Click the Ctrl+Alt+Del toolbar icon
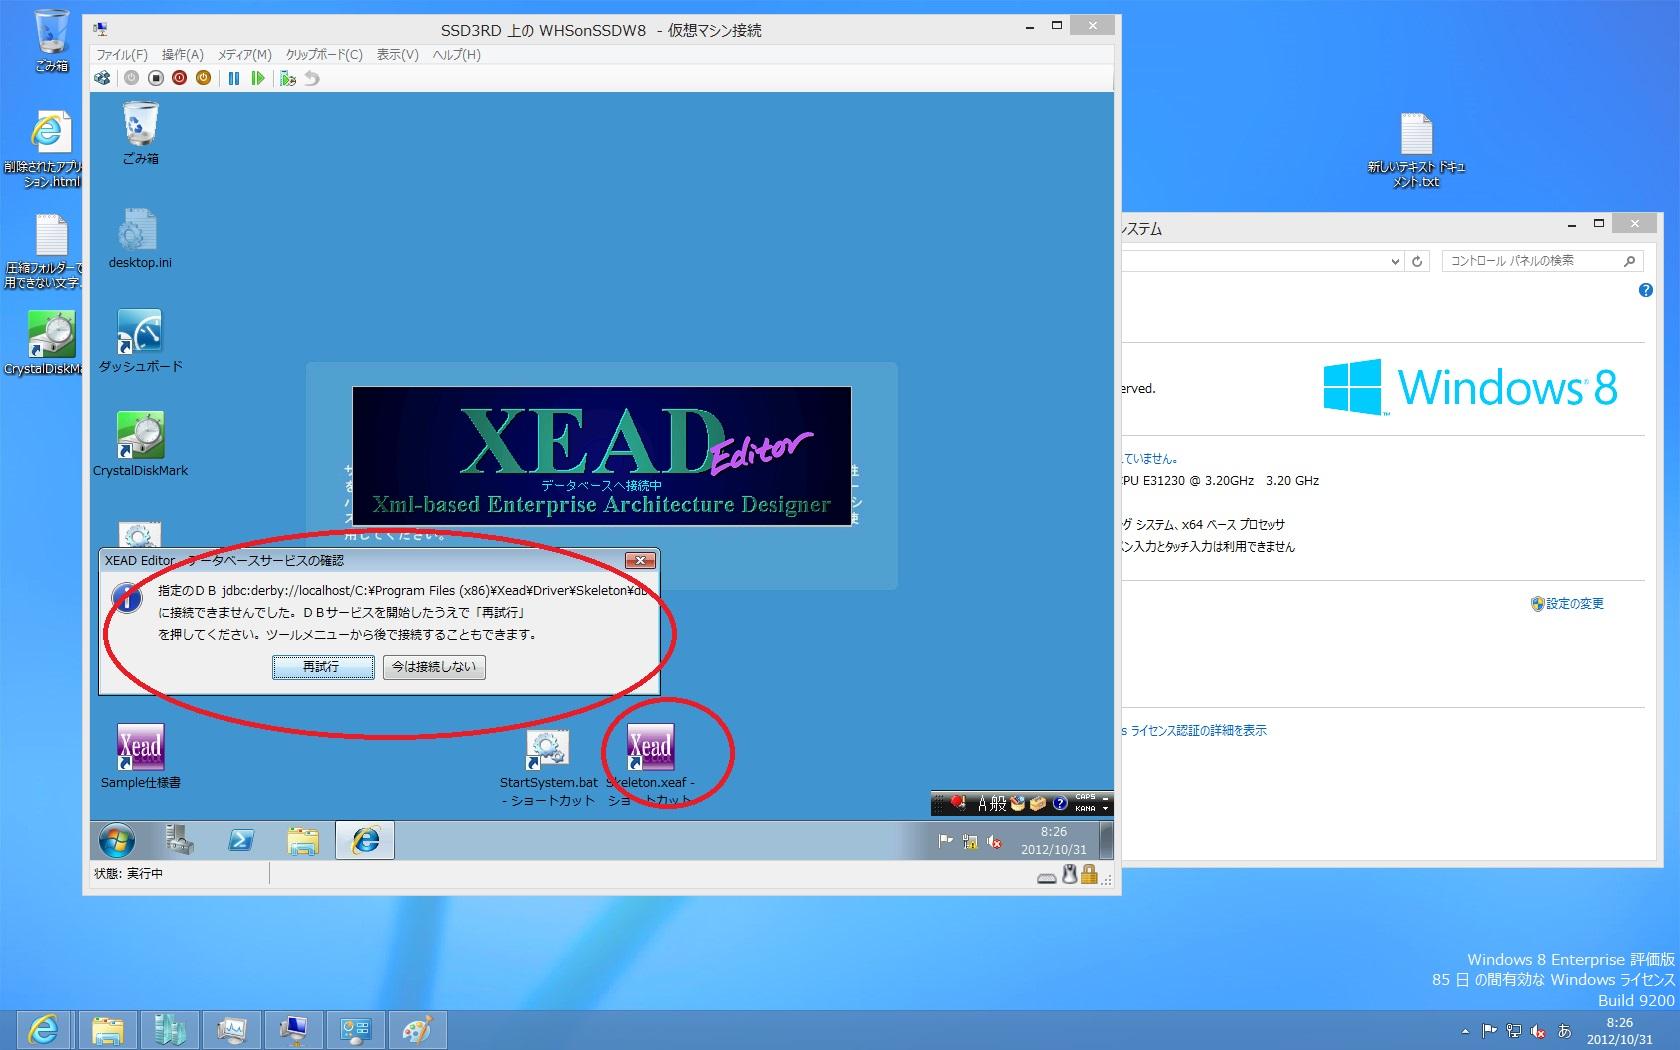This screenshot has height=1050, width=1680. tap(103, 78)
